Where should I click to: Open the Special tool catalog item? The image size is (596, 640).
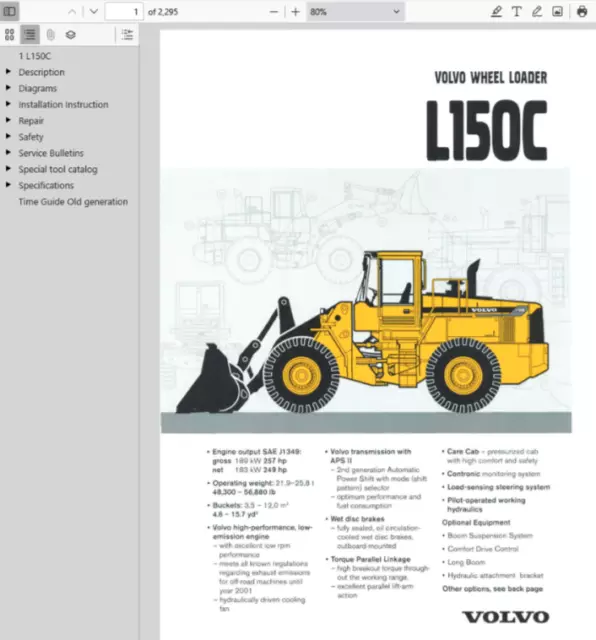58,169
